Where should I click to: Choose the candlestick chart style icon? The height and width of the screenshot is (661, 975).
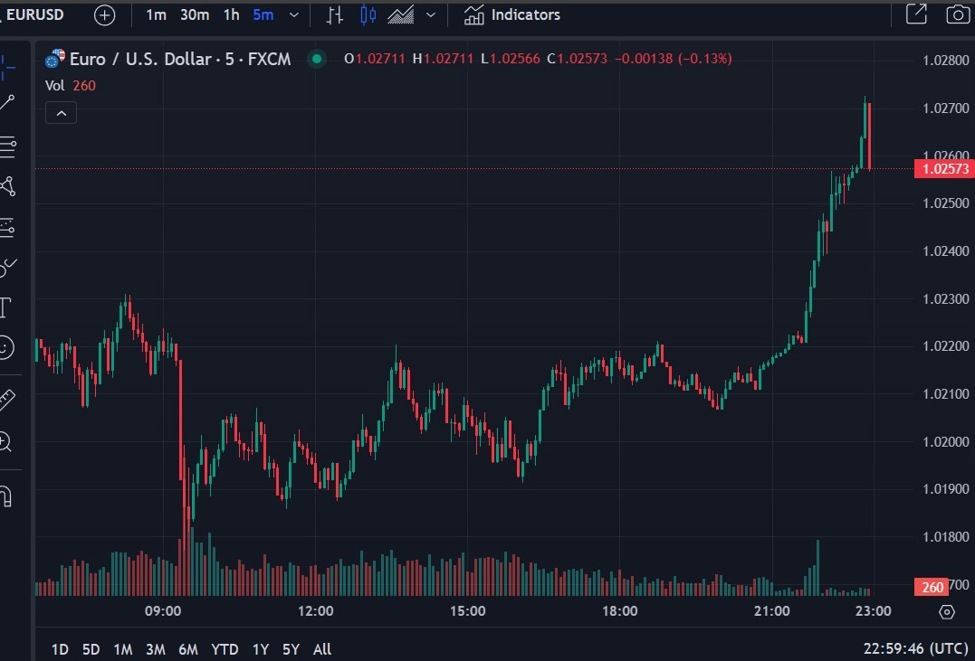368,15
